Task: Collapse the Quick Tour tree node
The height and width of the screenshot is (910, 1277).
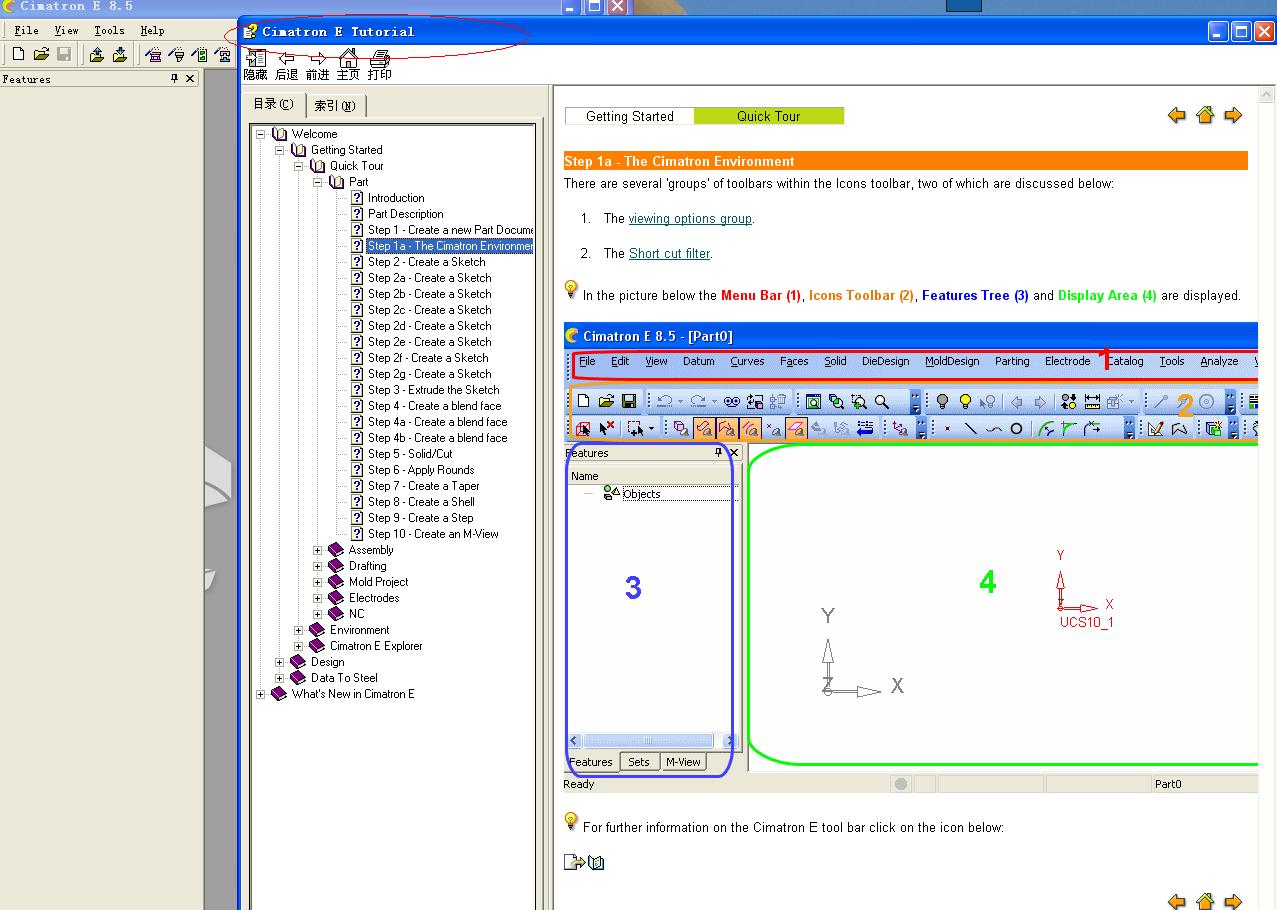Action: (299, 166)
